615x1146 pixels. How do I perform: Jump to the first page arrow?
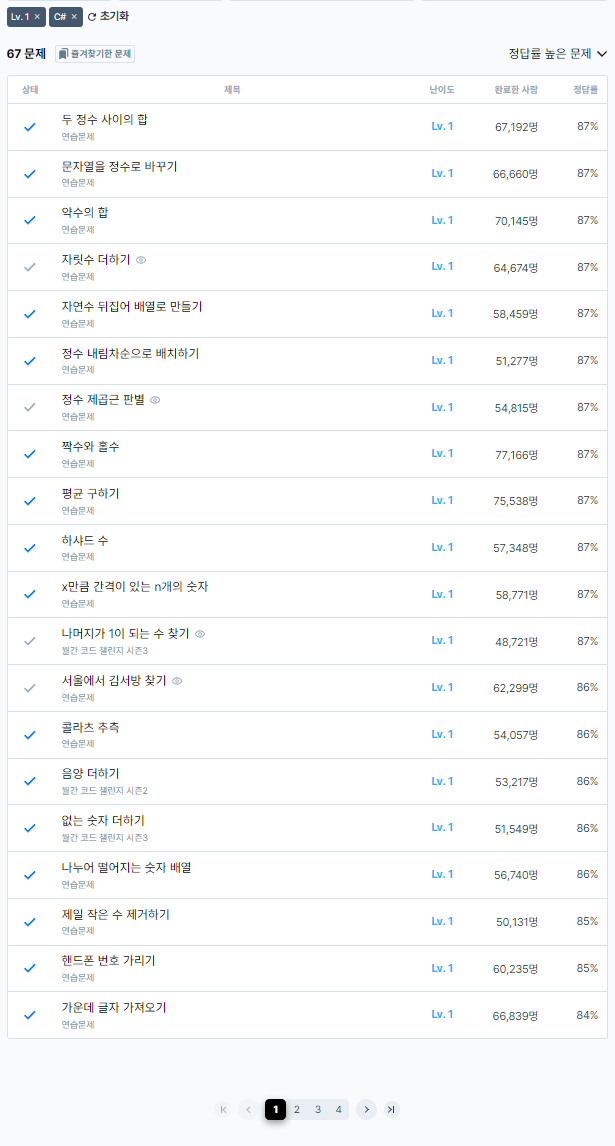[223, 1109]
